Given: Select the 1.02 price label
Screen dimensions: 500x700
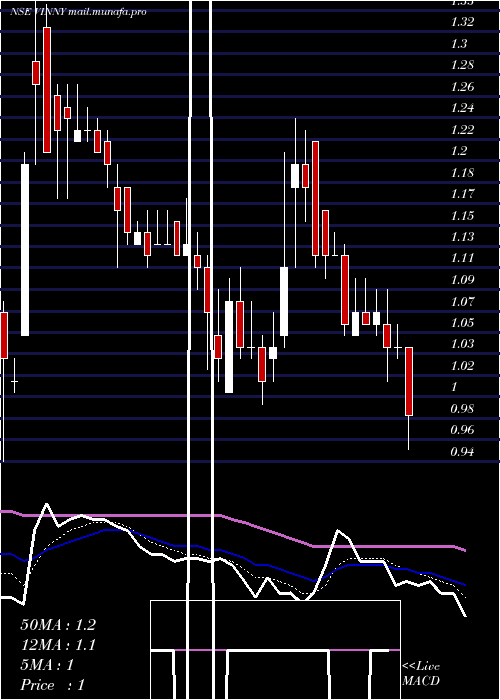Looking at the screenshot, I should pyautogui.click(x=462, y=366).
